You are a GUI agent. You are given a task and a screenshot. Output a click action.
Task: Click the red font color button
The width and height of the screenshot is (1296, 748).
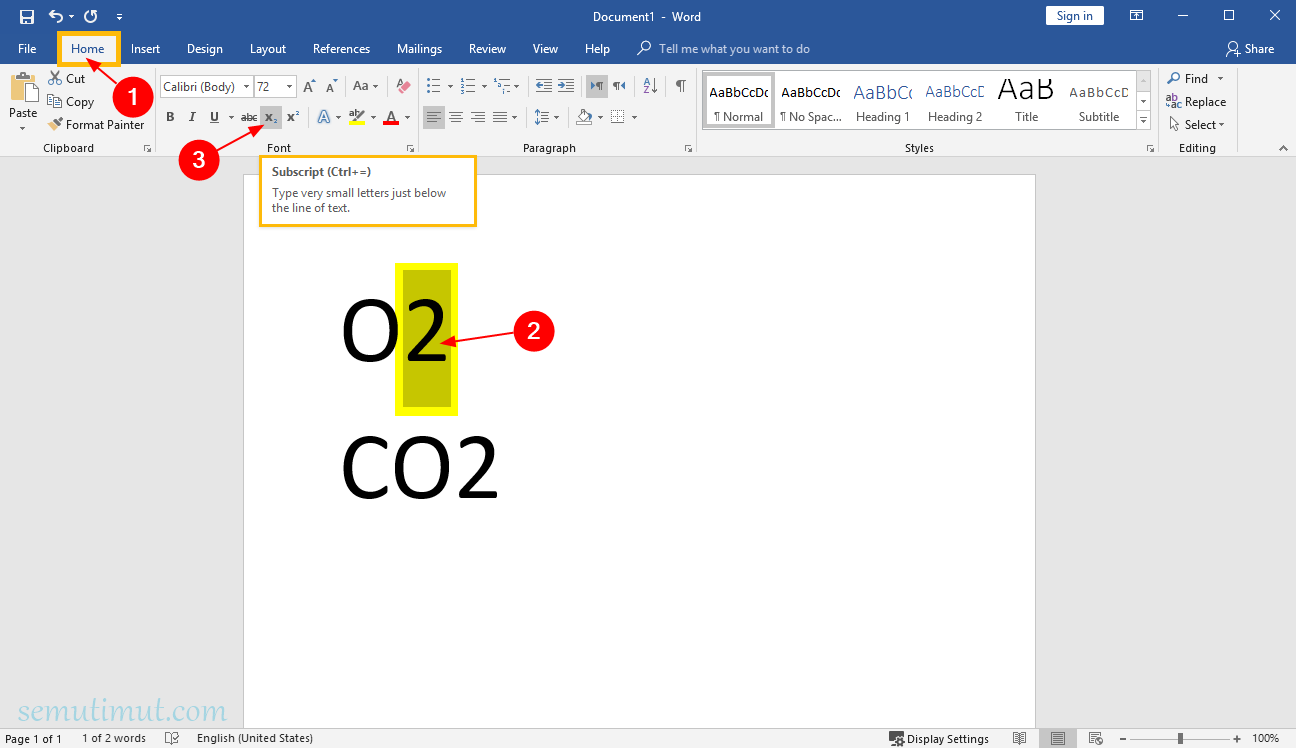(391, 117)
